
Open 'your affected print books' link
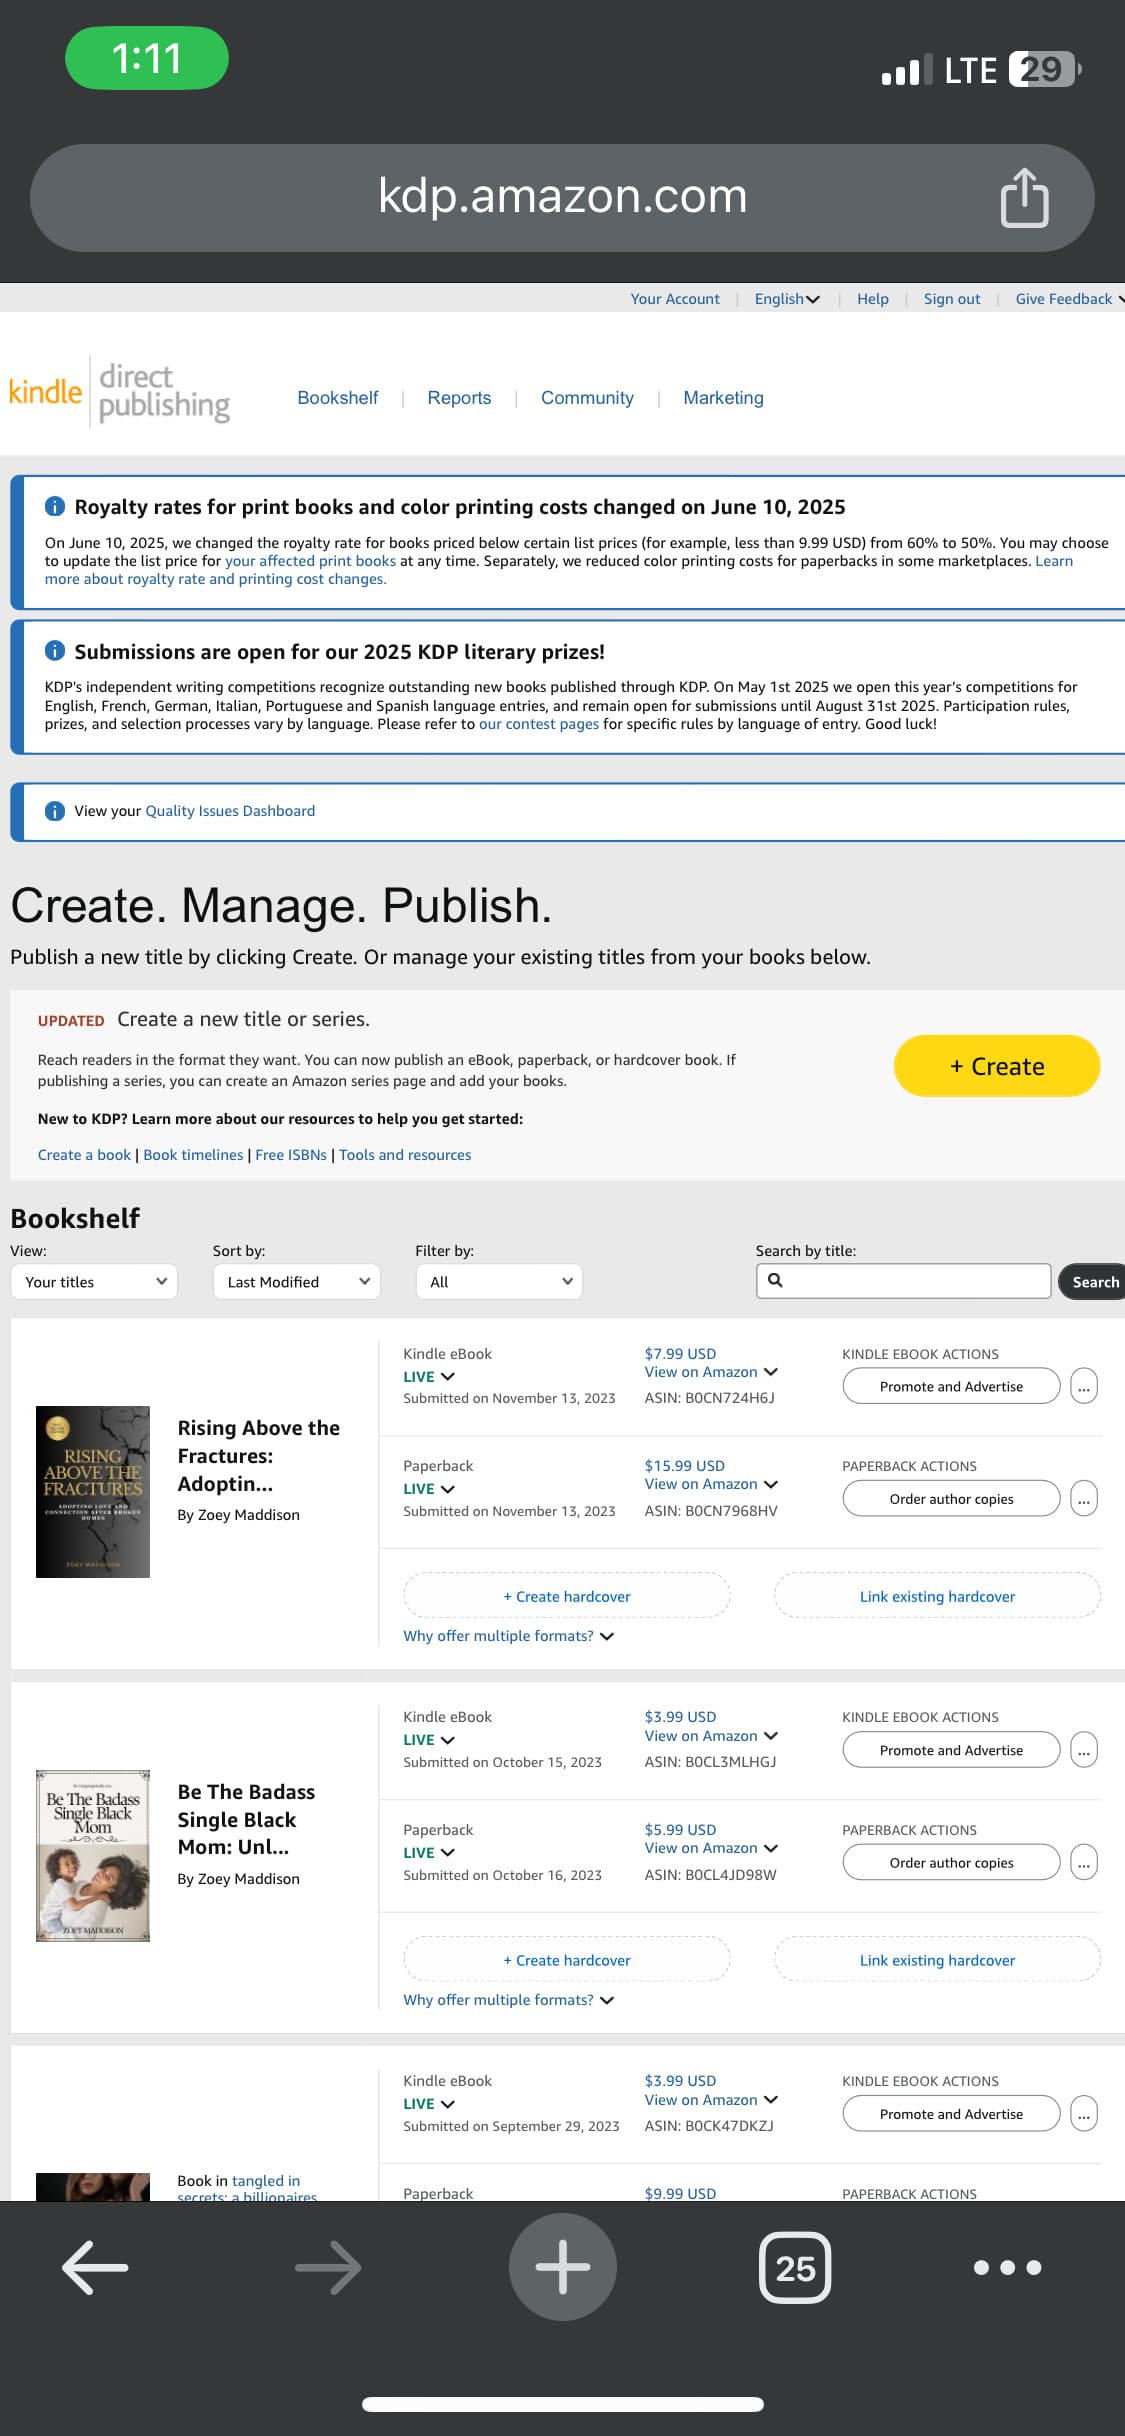310,561
